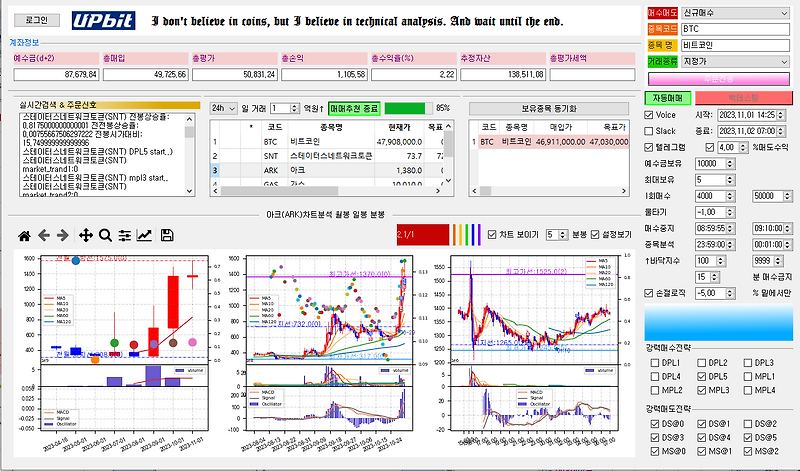Viewport: 800px width, 471px height.
Task: Click the 종목 명 비트코인 input field
Action: (735, 45)
